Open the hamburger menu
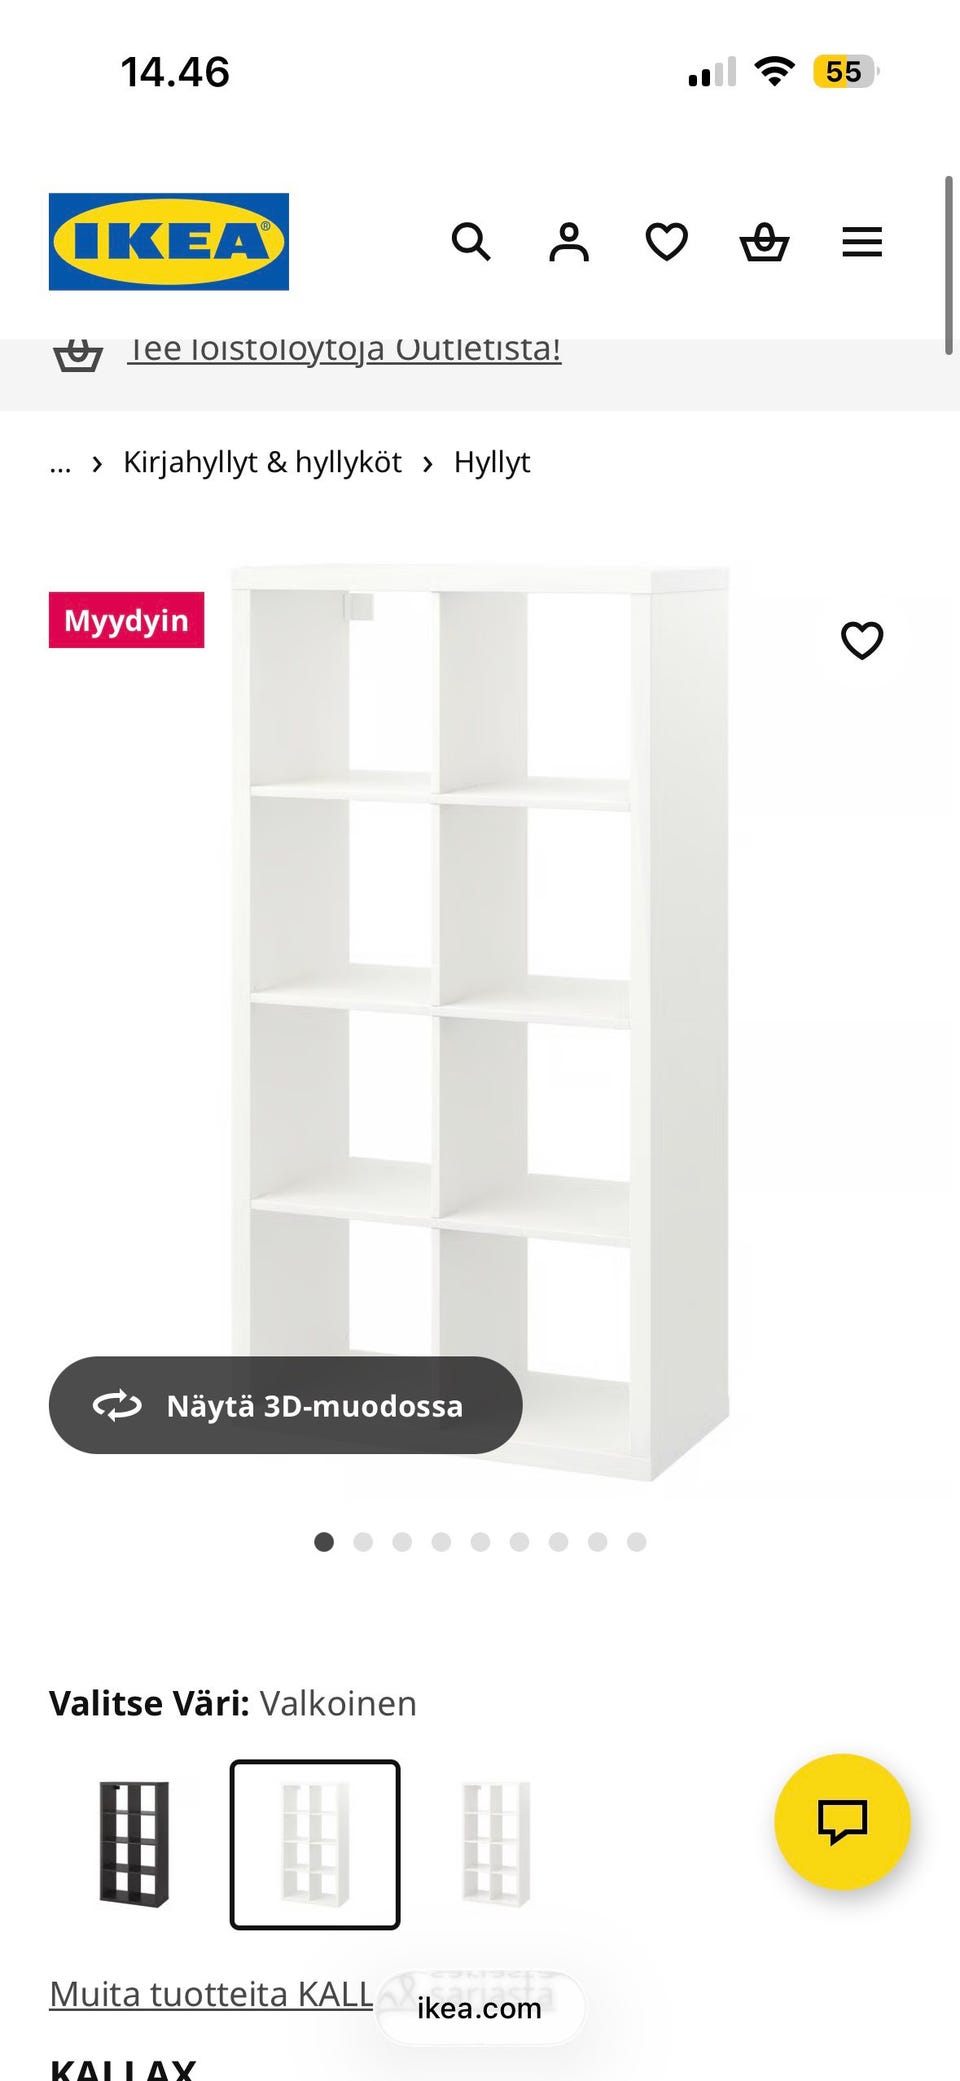Viewport: 960px width, 2081px height. coord(862,242)
